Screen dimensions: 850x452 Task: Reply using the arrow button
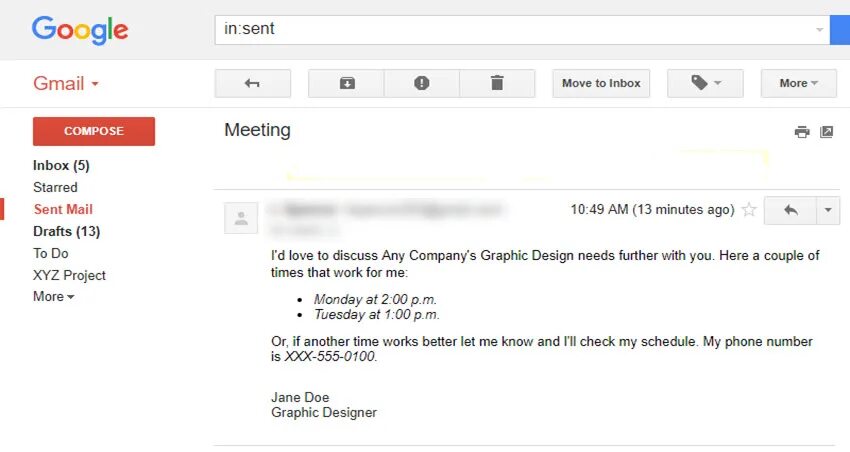[790, 210]
